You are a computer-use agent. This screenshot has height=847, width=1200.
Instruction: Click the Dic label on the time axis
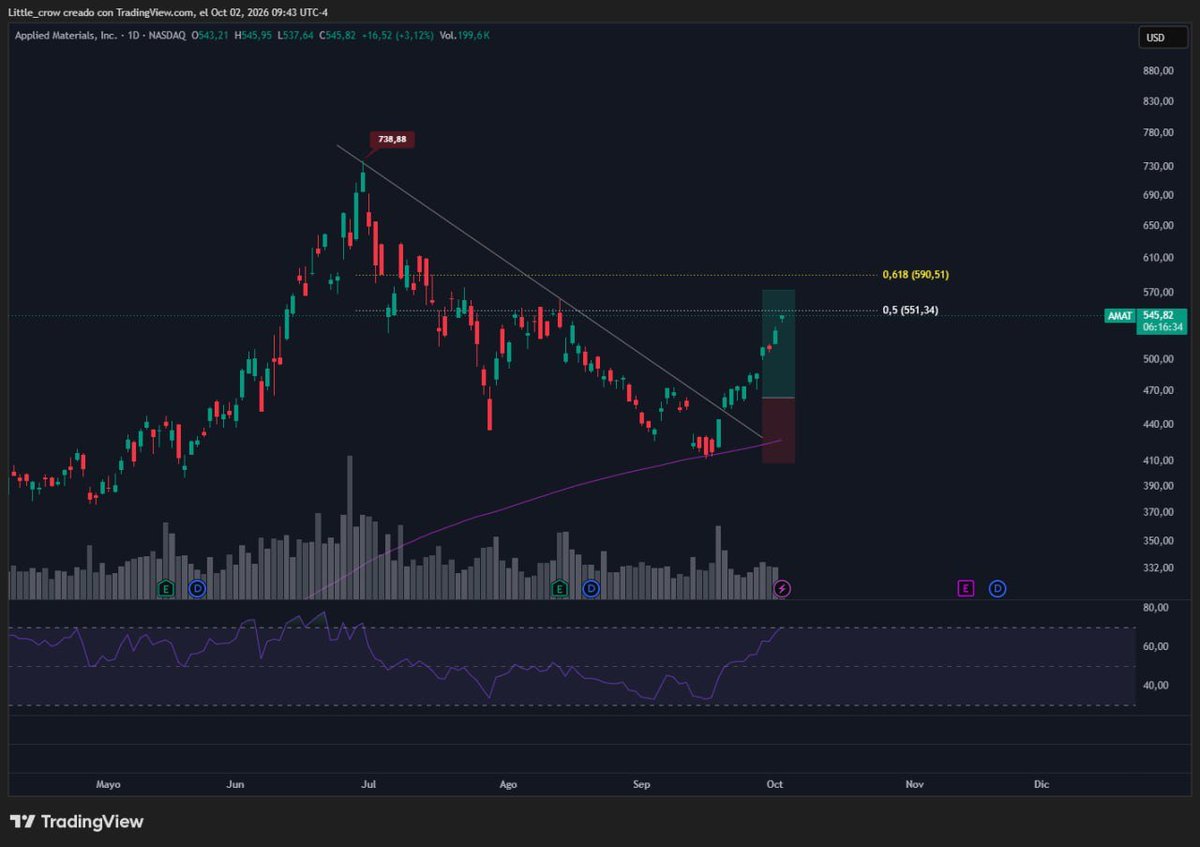click(1041, 785)
